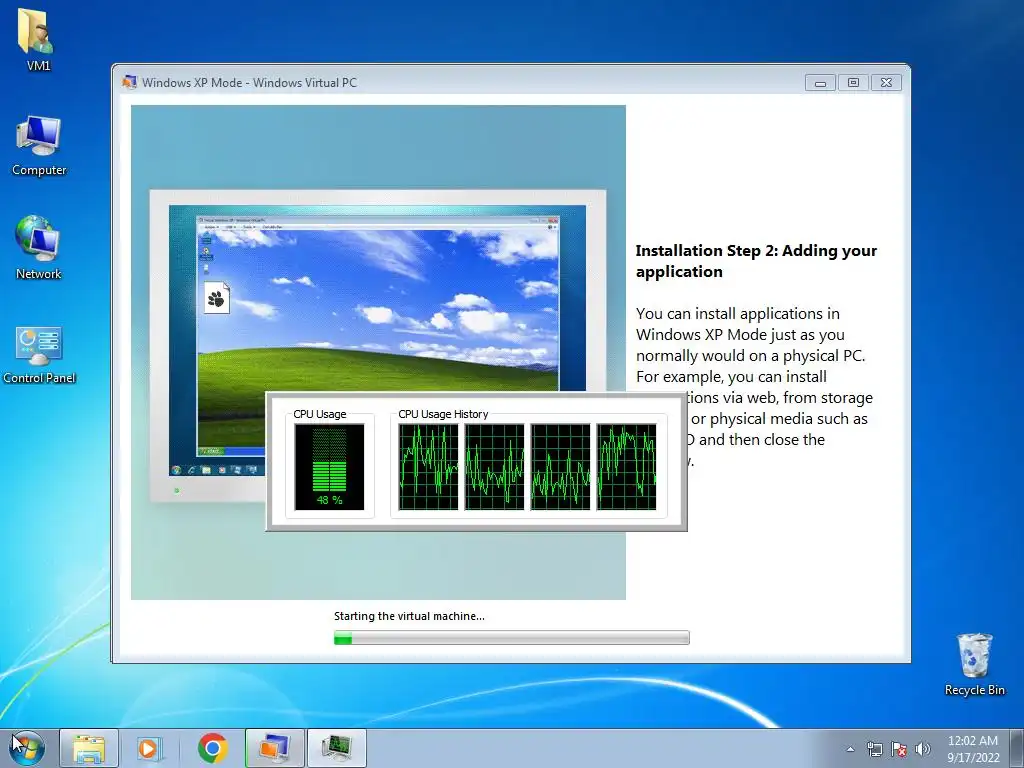Launch Windows Media Player from the taskbar
Screen dimensions: 1024x768
pyautogui.click(x=148, y=748)
